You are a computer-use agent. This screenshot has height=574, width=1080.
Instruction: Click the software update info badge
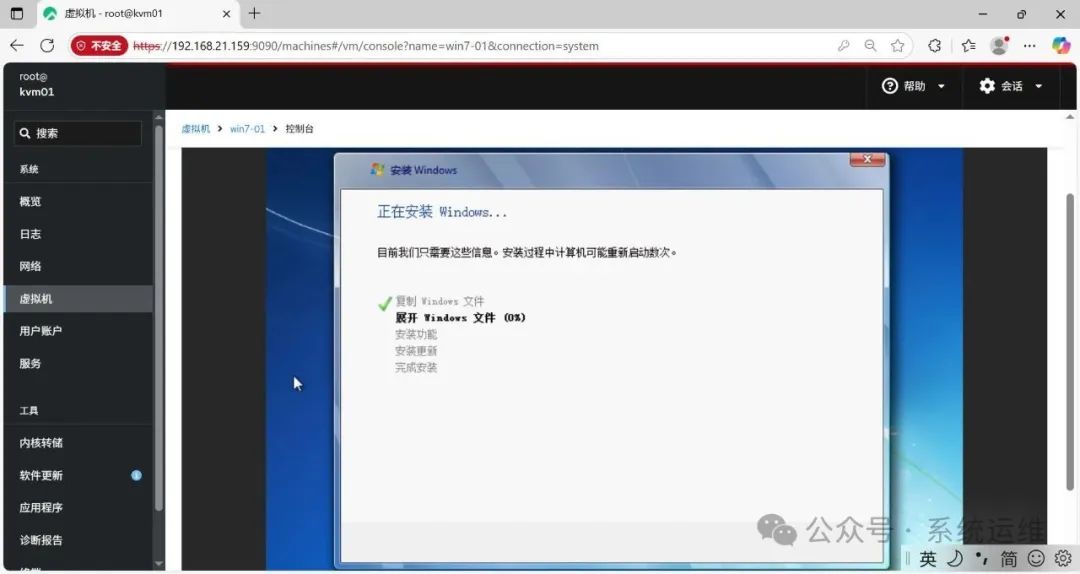tap(136, 475)
